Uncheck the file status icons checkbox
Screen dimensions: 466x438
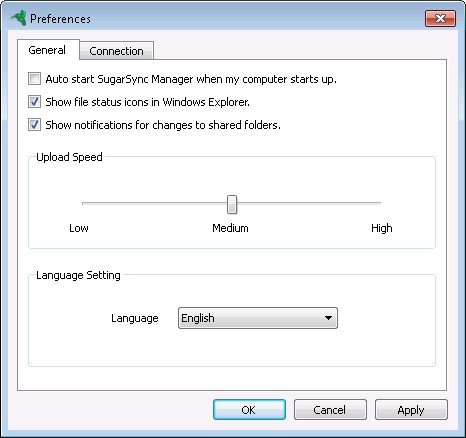point(34,102)
